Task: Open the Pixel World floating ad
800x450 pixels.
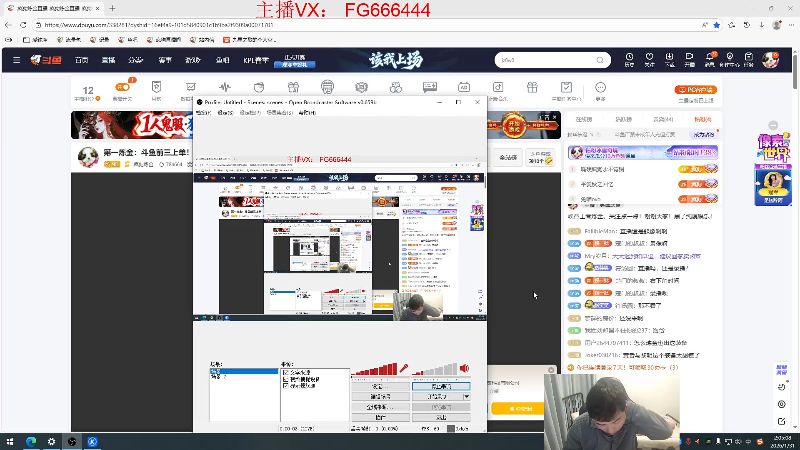Action: pos(773,170)
